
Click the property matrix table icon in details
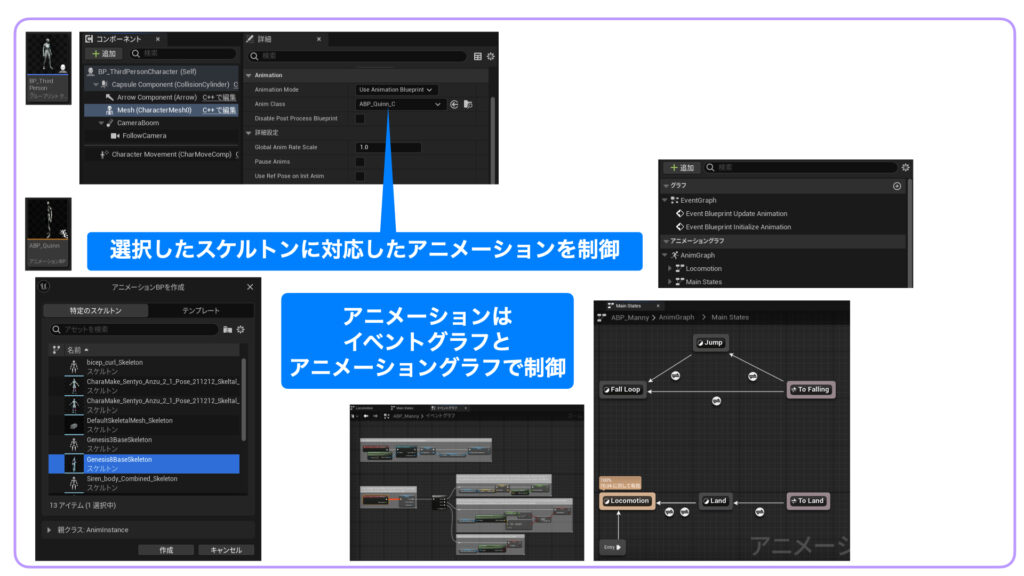477,56
